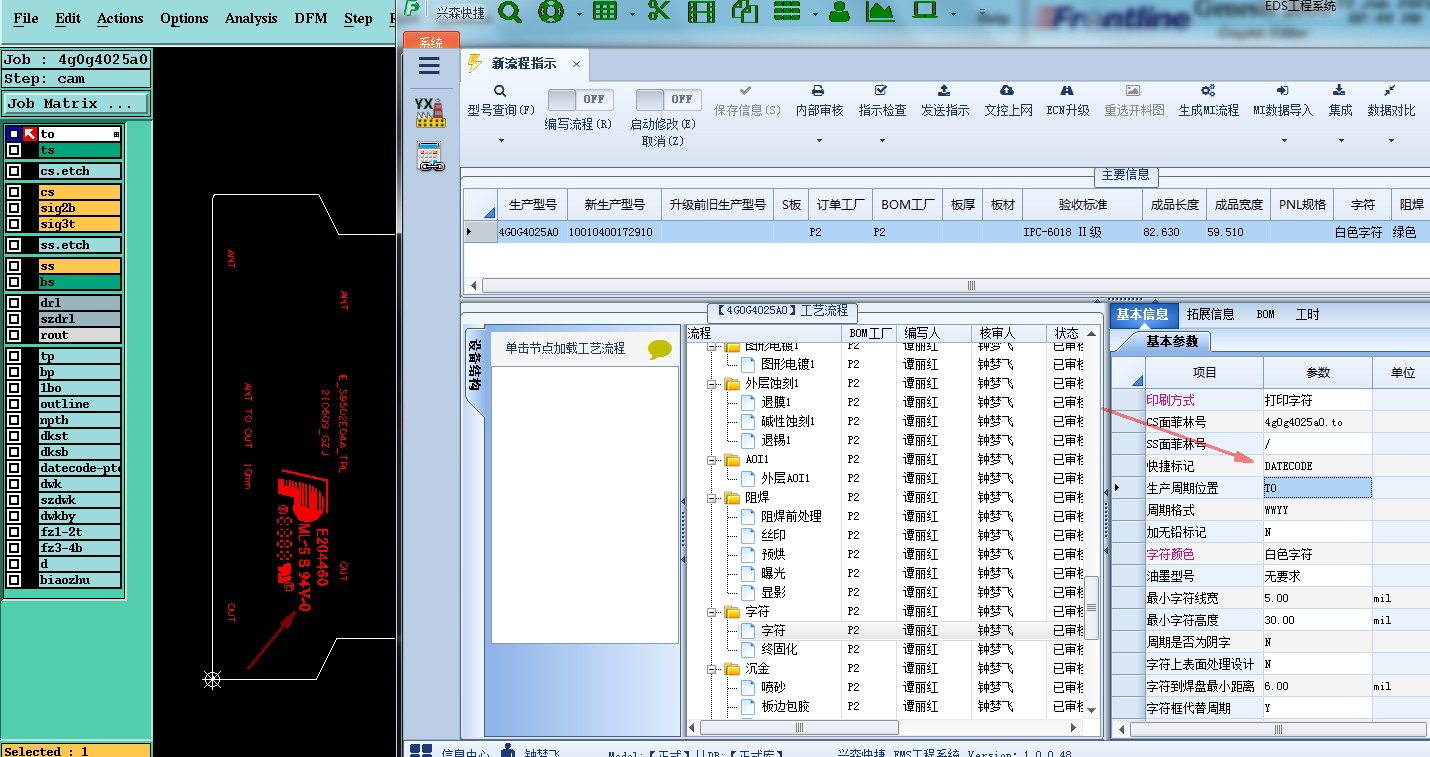This screenshot has width=1430, height=757.
Task: Click 文控上网 cloud upload button
Action: 1008,101
